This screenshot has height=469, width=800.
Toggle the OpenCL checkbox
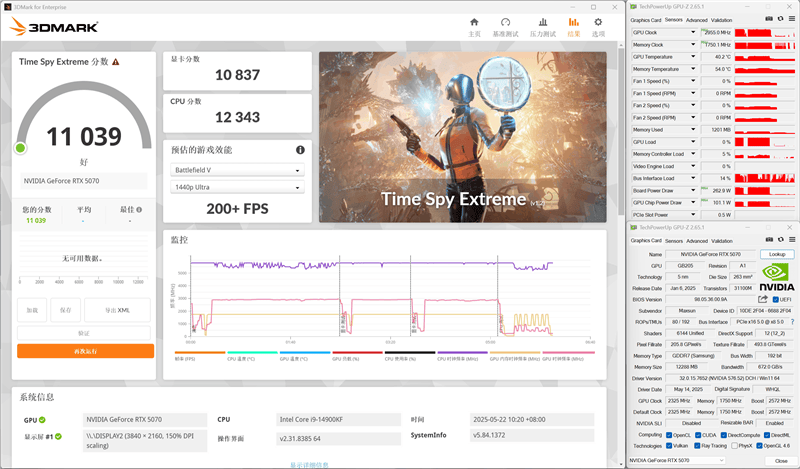[x=669, y=435]
